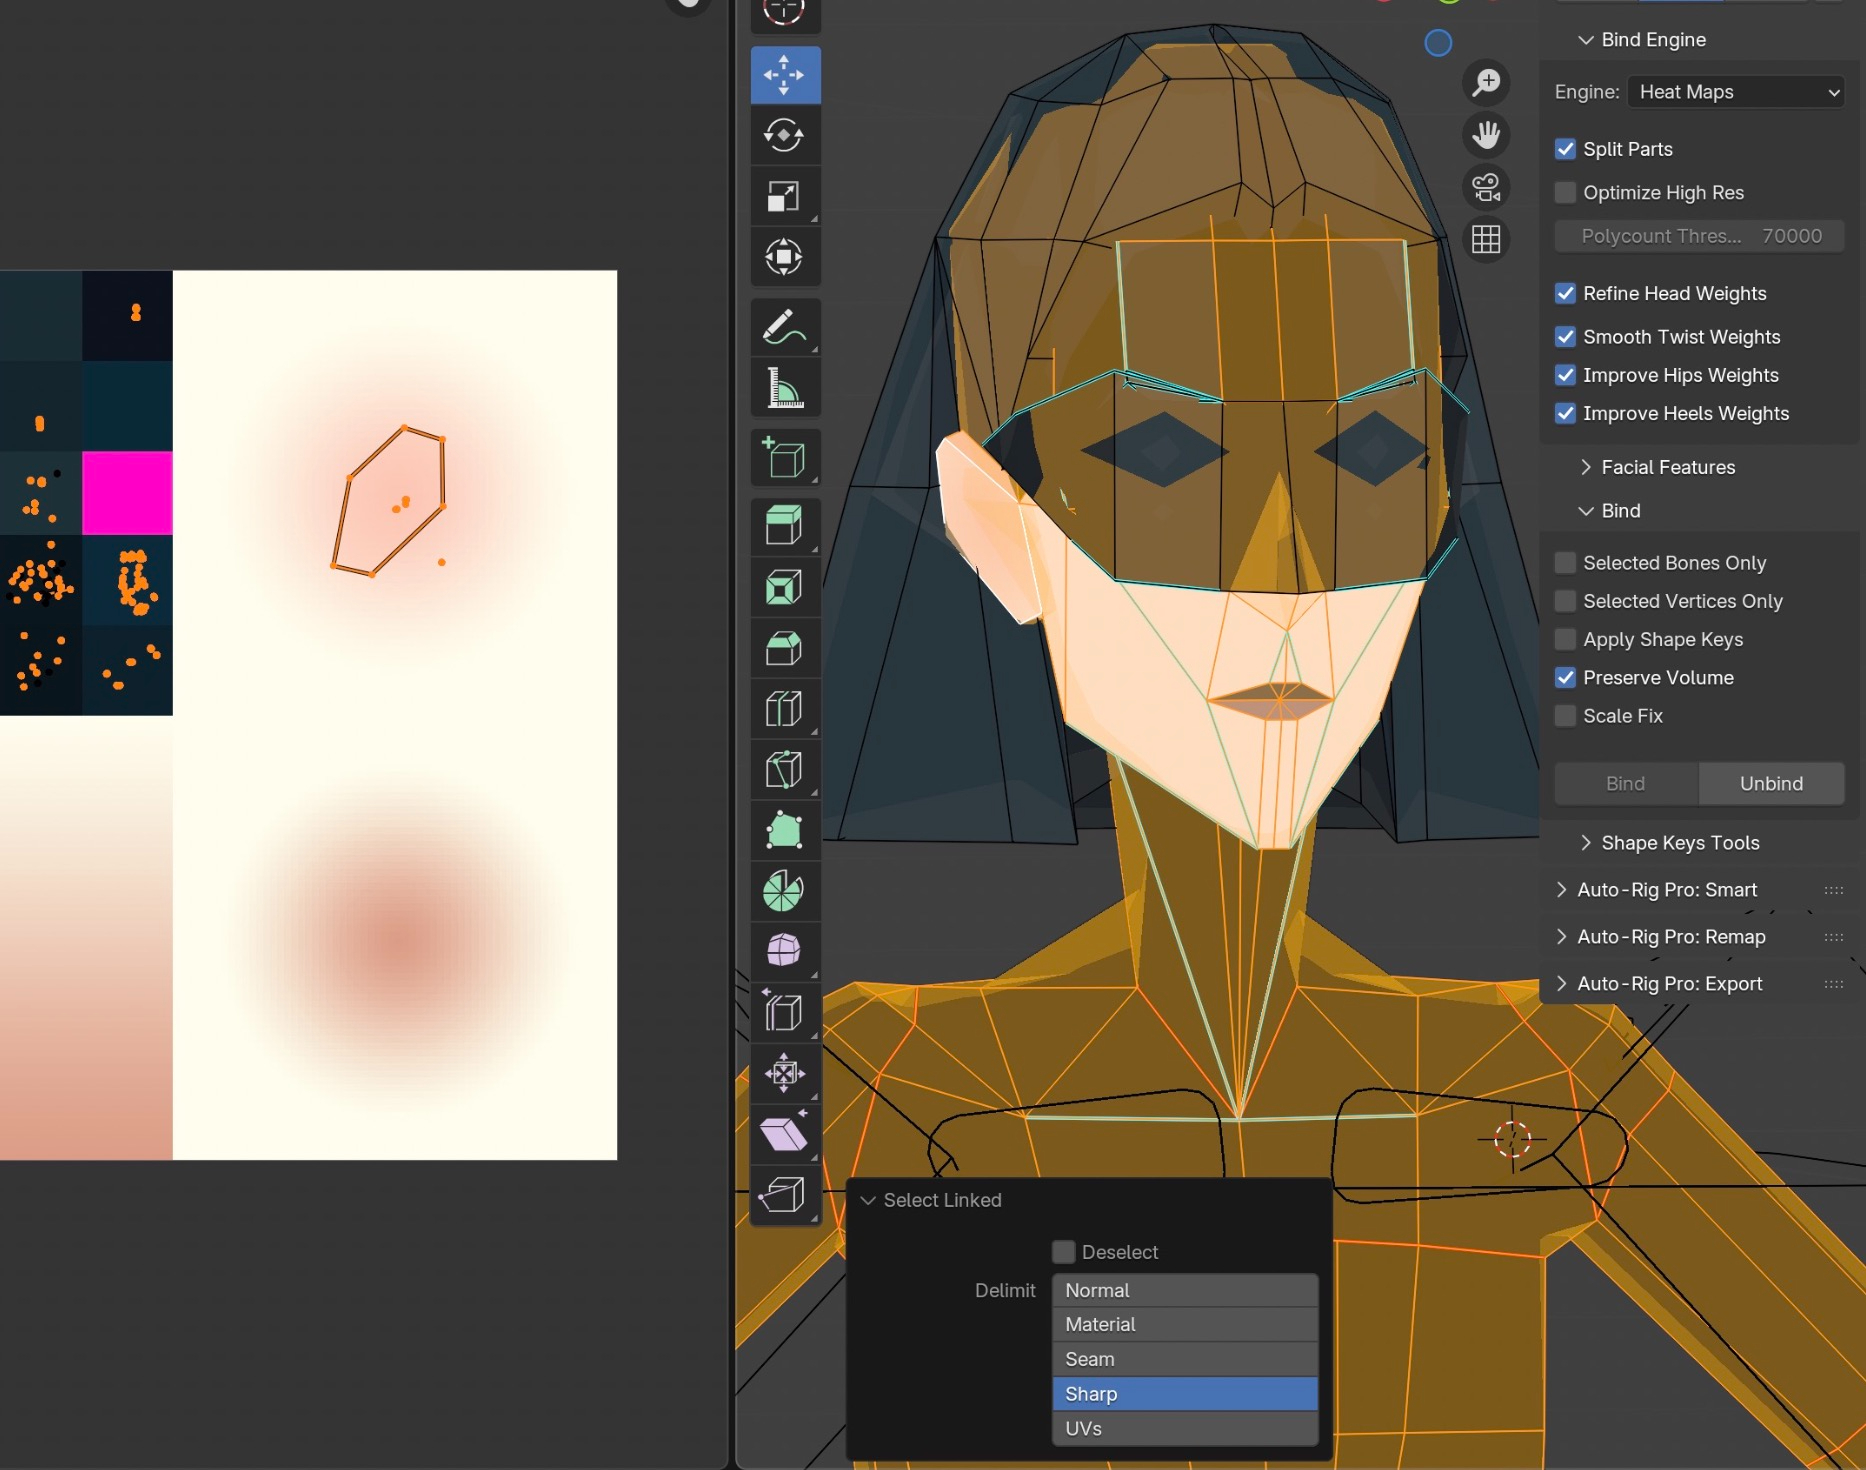
Task: Open the Engine Heat Maps dropdown
Action: (1735, 92)
